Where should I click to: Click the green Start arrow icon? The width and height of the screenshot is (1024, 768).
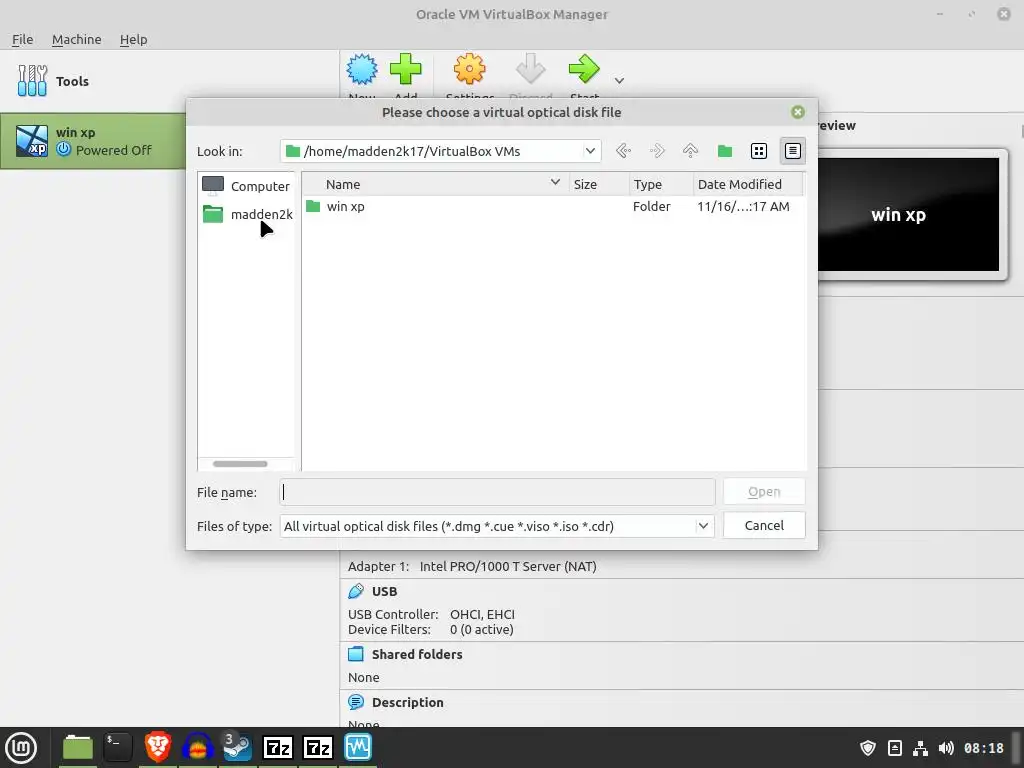pos(584,69)
